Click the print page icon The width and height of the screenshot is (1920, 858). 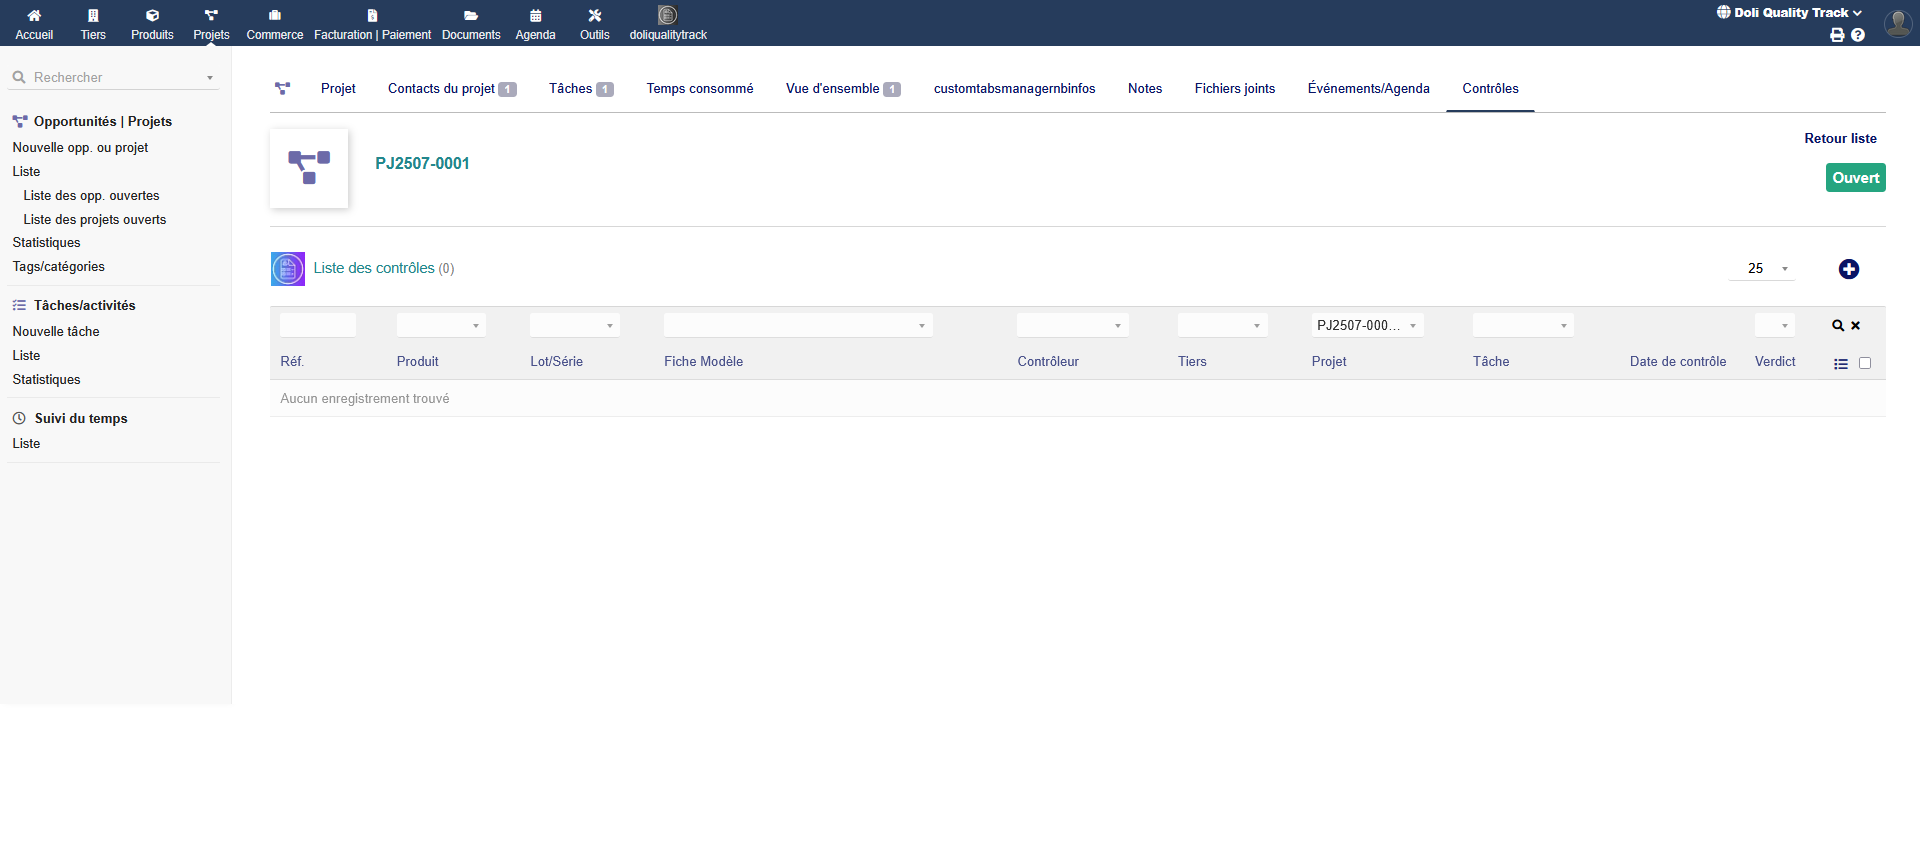1837,35
